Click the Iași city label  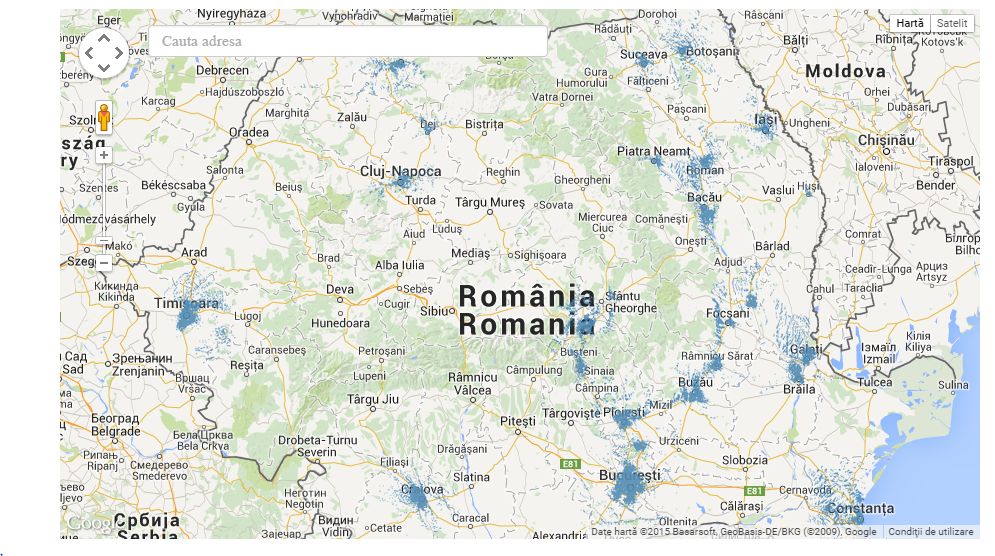click(x=765, y=120)
